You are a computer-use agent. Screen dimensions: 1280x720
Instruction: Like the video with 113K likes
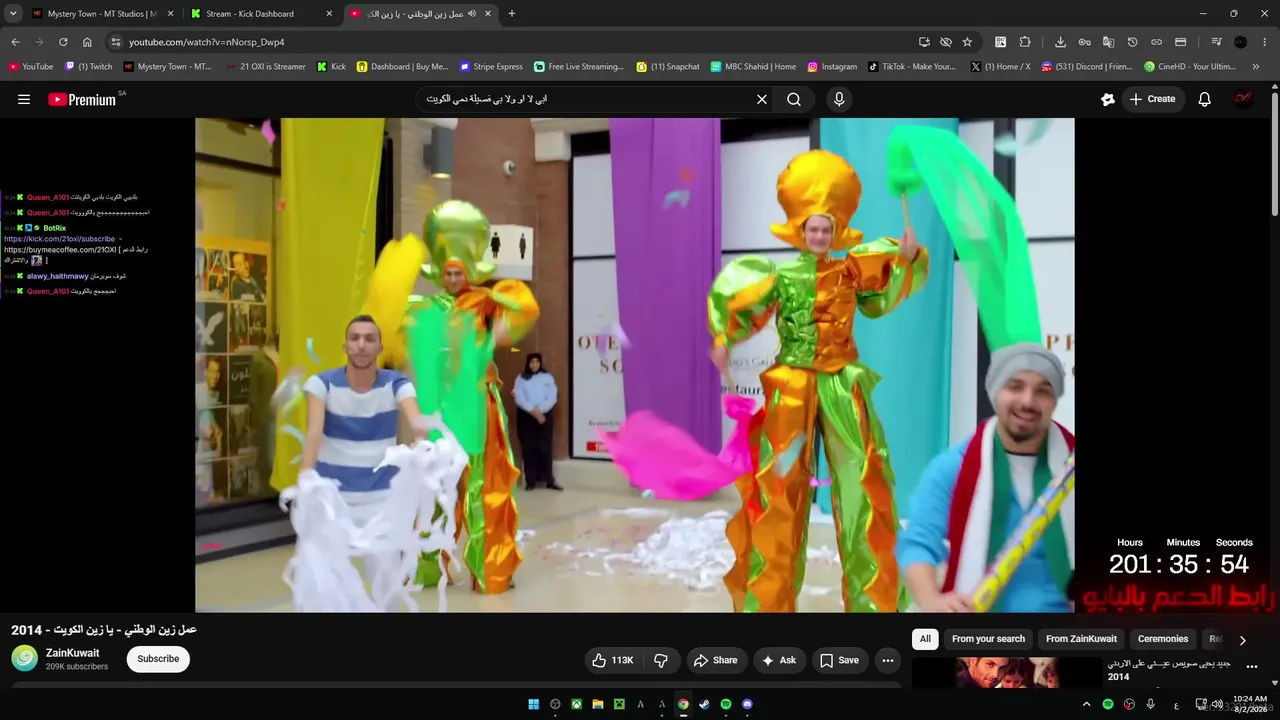(612, 660)
